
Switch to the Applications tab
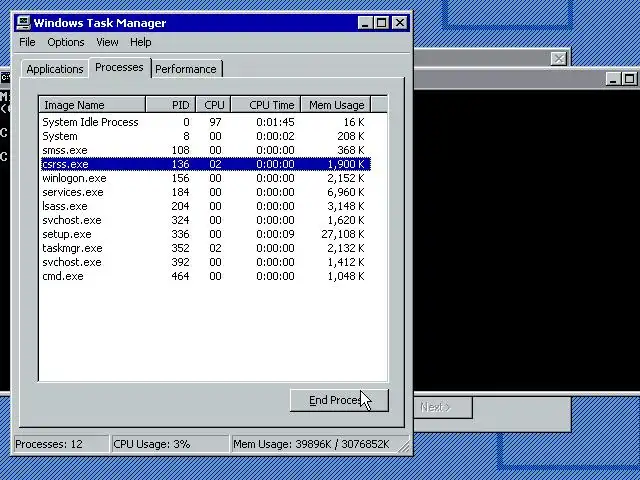(x=55, y=69)
